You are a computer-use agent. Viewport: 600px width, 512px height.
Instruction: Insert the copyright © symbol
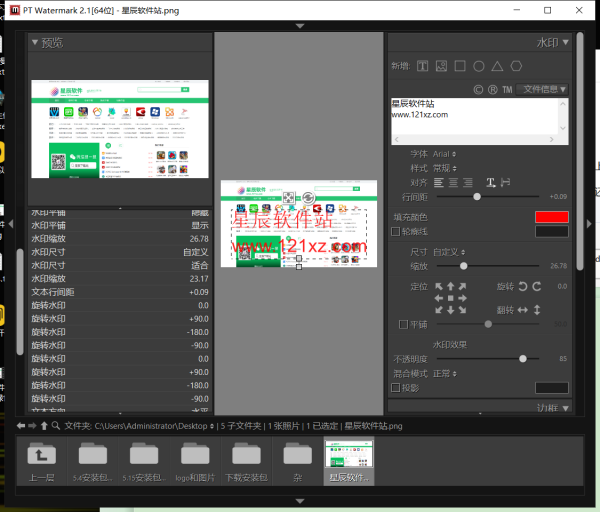pos(478,90)
